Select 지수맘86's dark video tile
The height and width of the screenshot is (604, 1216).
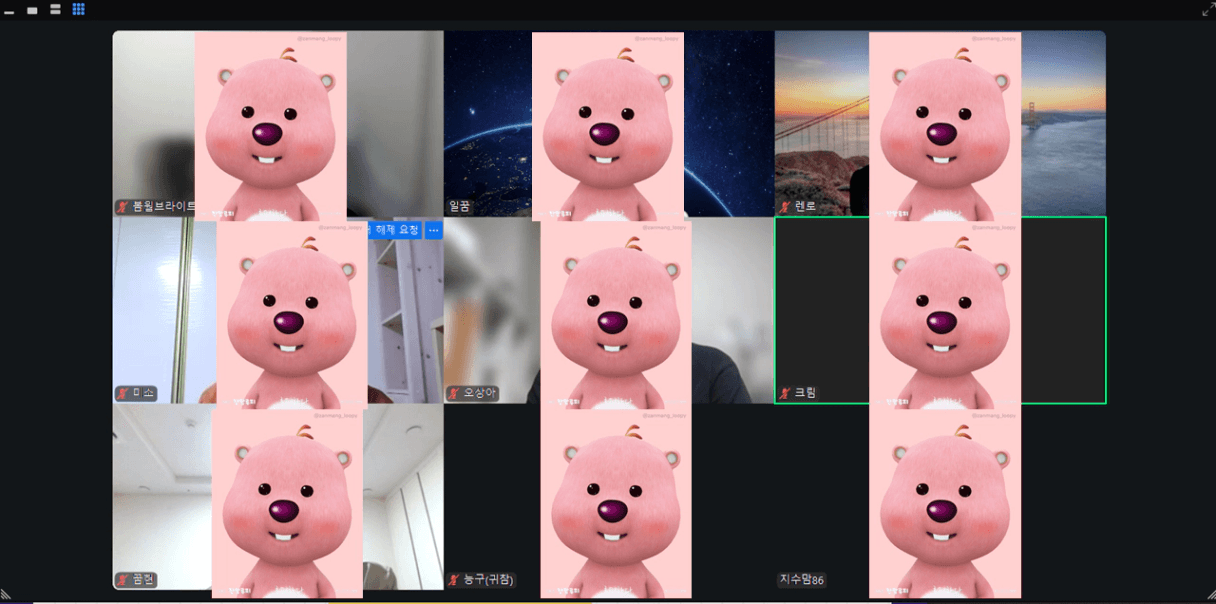(940, 497)
